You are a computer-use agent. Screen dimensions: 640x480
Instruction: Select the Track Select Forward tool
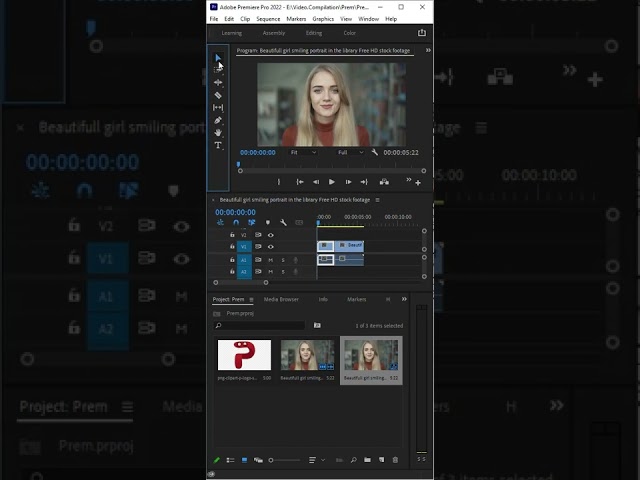point(218,70)
